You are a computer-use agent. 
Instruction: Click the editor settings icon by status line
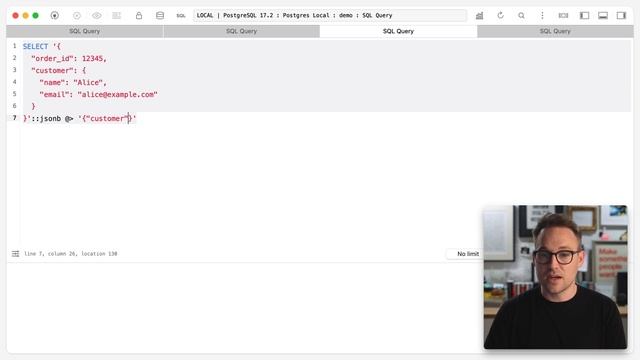click(16, 254)
